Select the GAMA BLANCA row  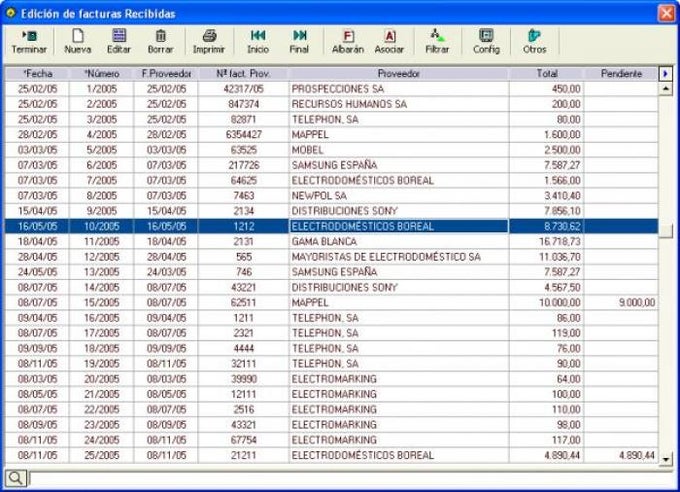pos(331,241)
